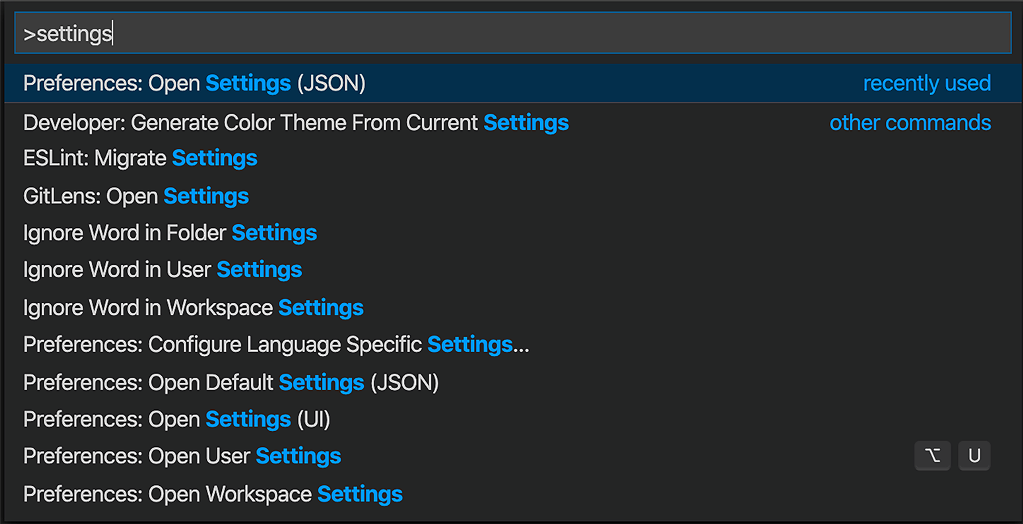Click the typed '>settings' text in the input
The height and width of the screenshot is (524, 1023).
point(68,34)
